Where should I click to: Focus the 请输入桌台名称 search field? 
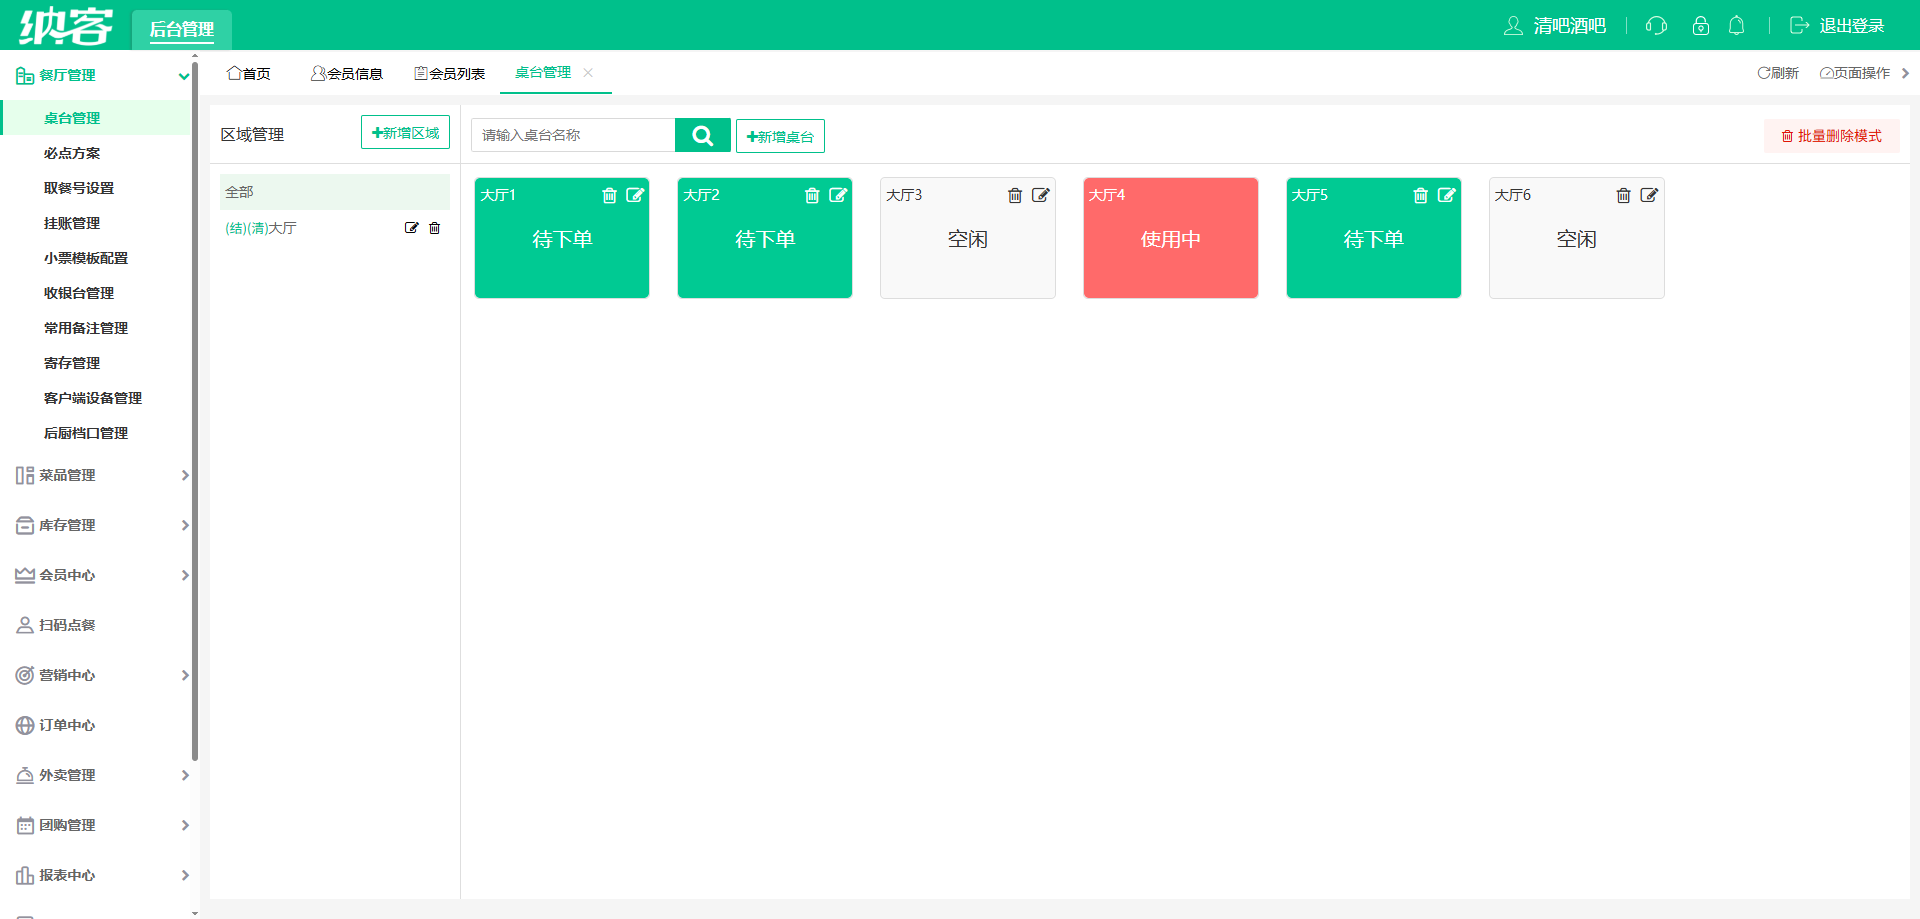pyautogui.click(x=573, y=135)
